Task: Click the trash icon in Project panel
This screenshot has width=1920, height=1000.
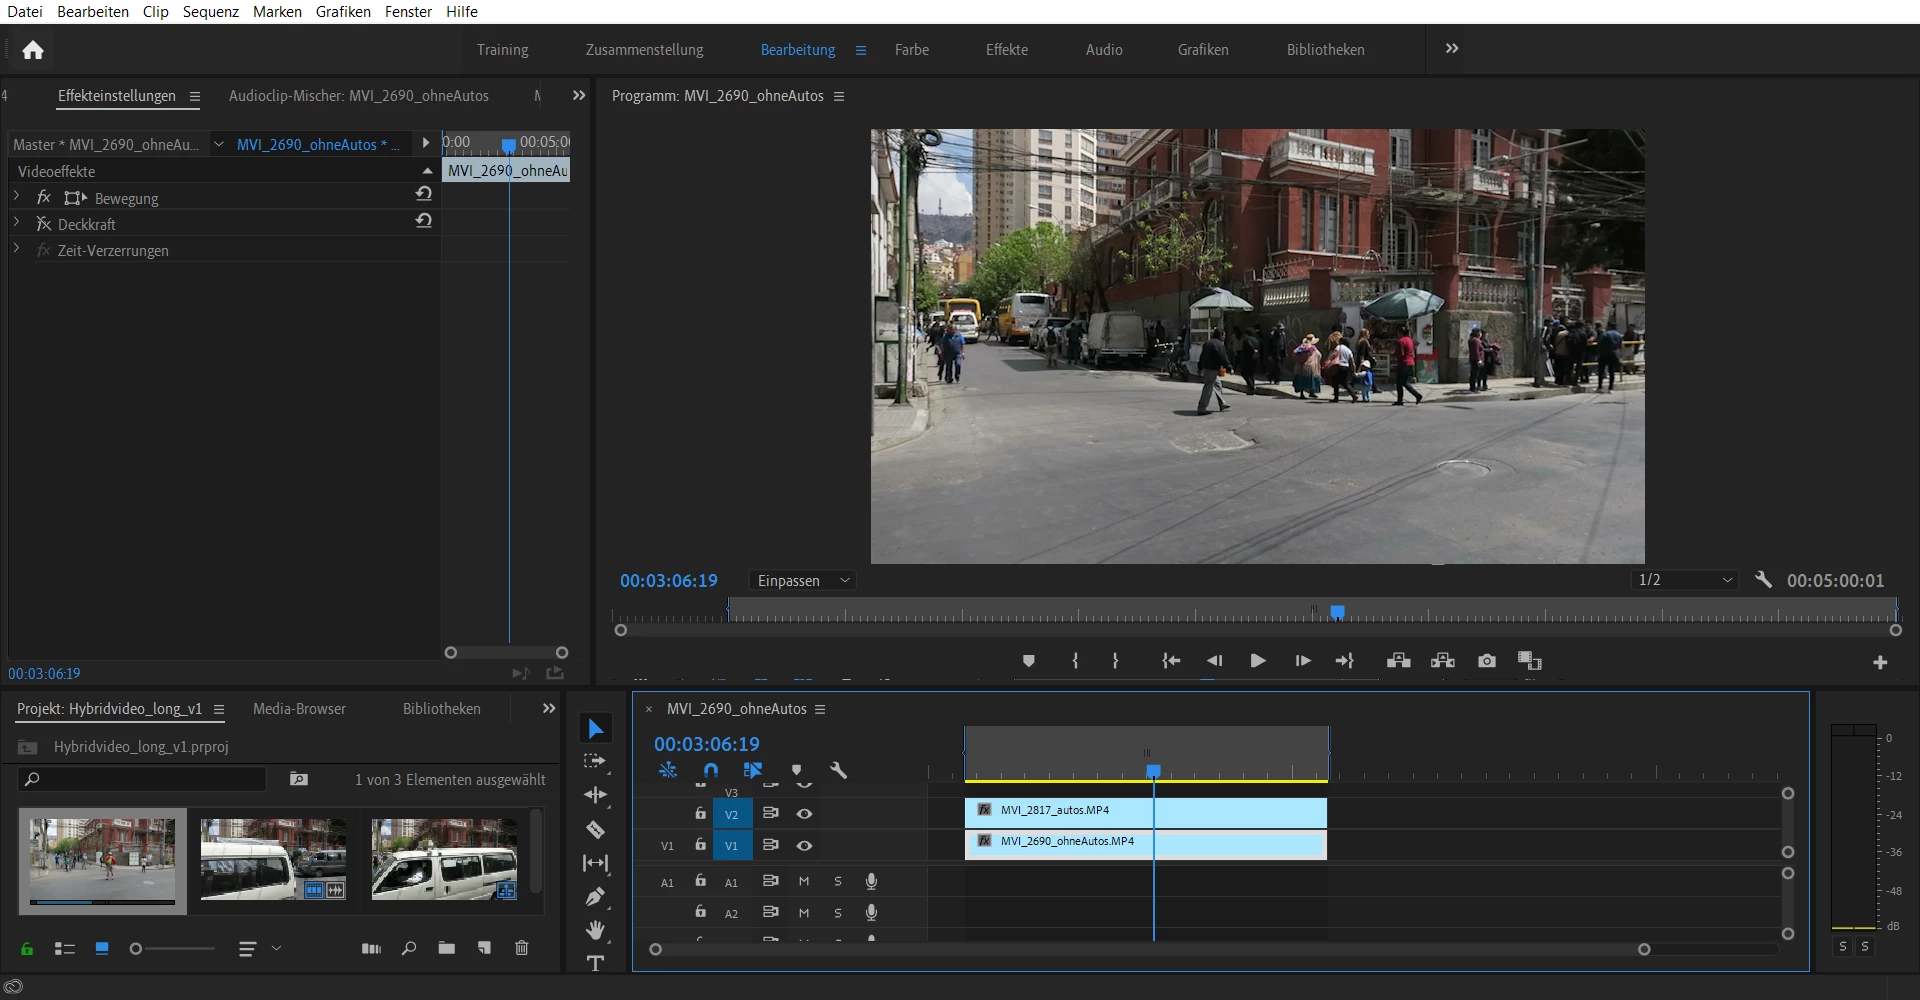Action: pyautogui.click(x=521, y=948)
